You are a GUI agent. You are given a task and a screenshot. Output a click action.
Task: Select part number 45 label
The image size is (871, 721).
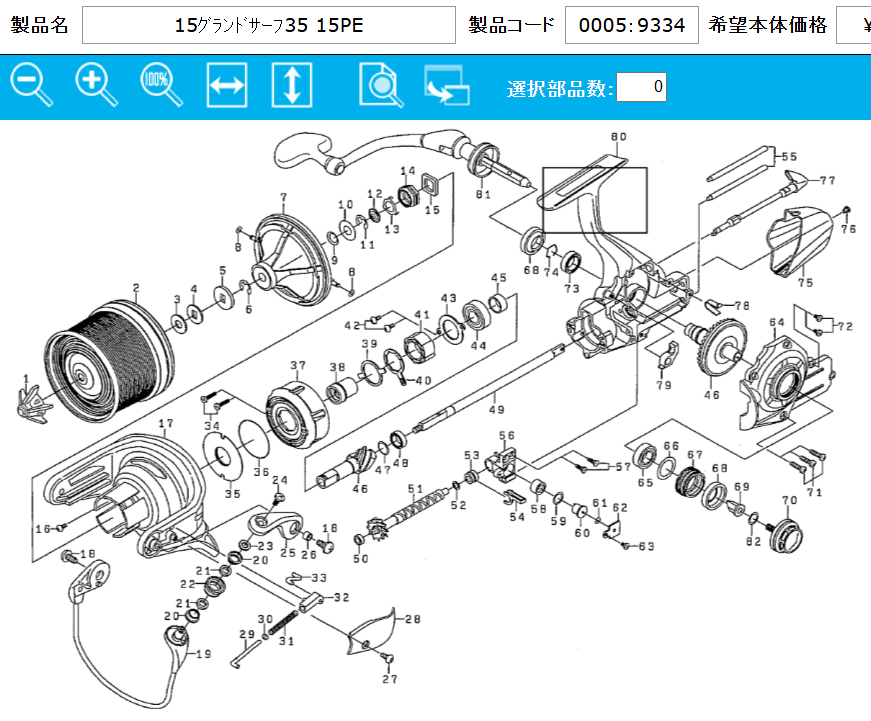tap(498, 278)
